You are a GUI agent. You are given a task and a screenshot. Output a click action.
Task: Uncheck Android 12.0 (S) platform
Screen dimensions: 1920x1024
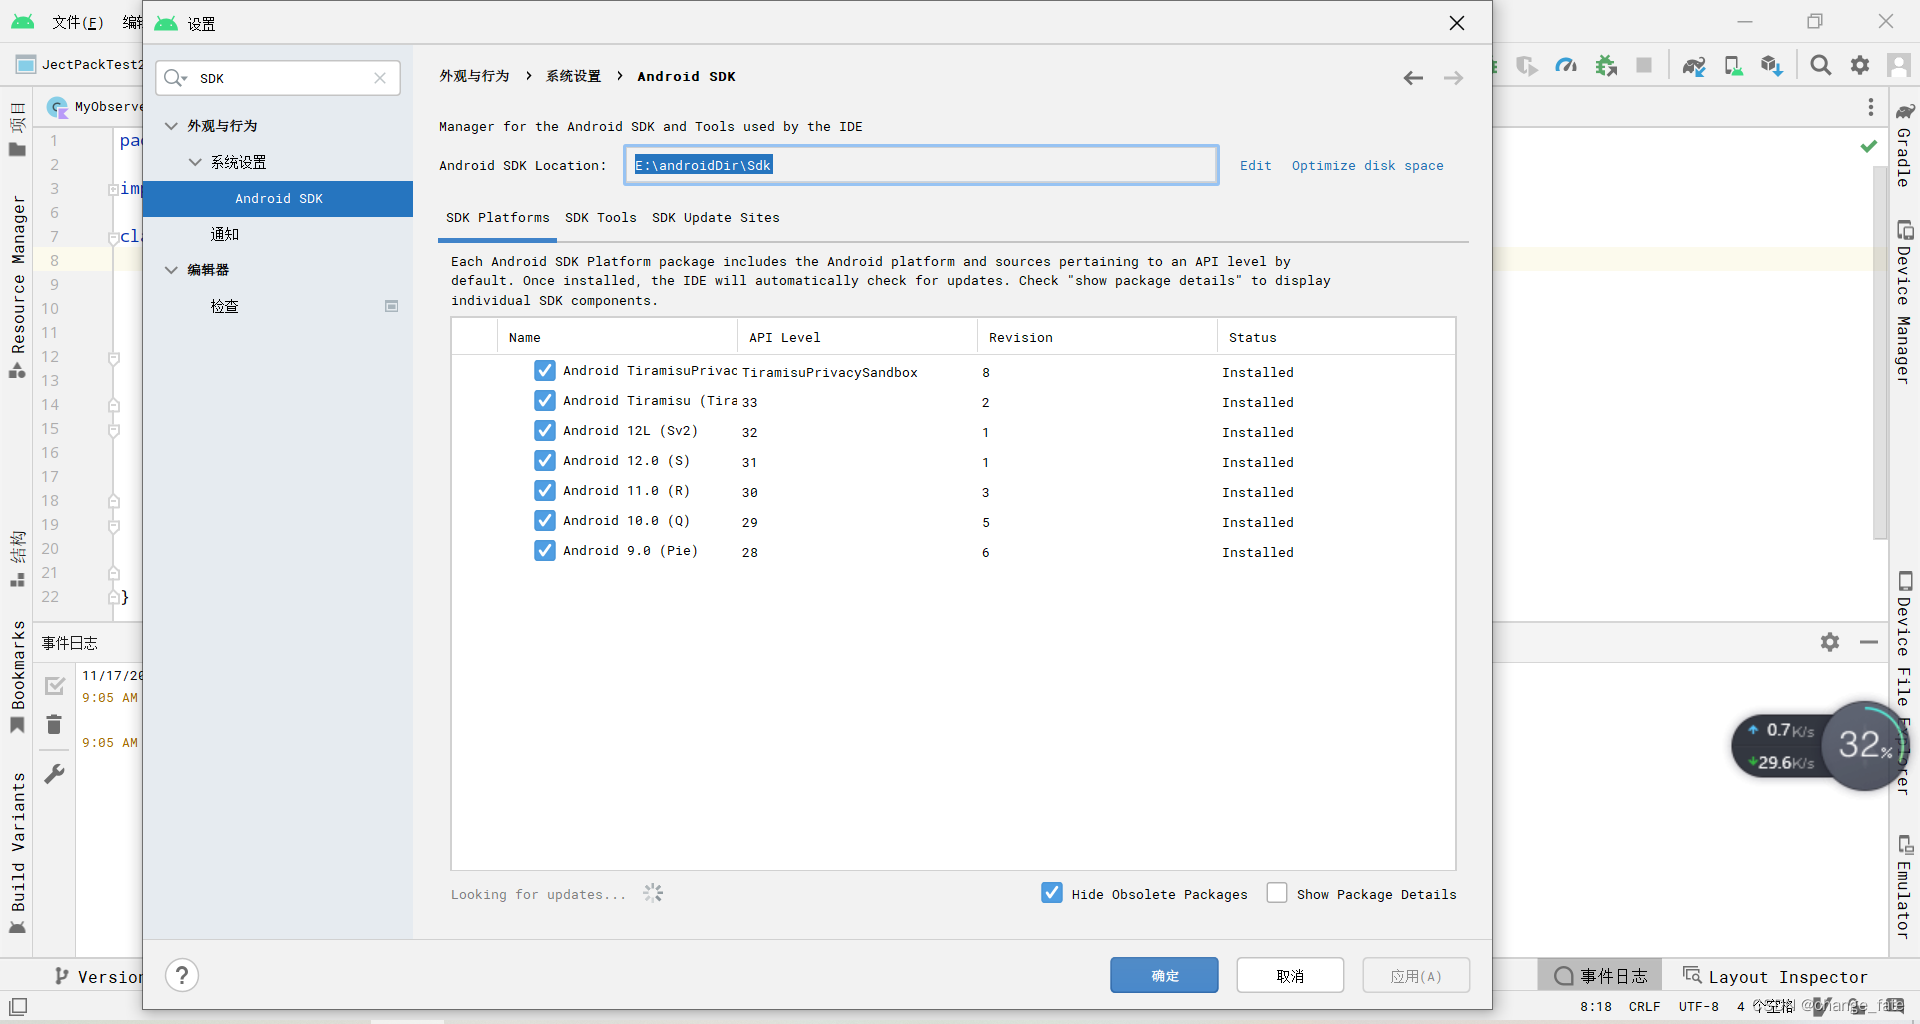544,461
